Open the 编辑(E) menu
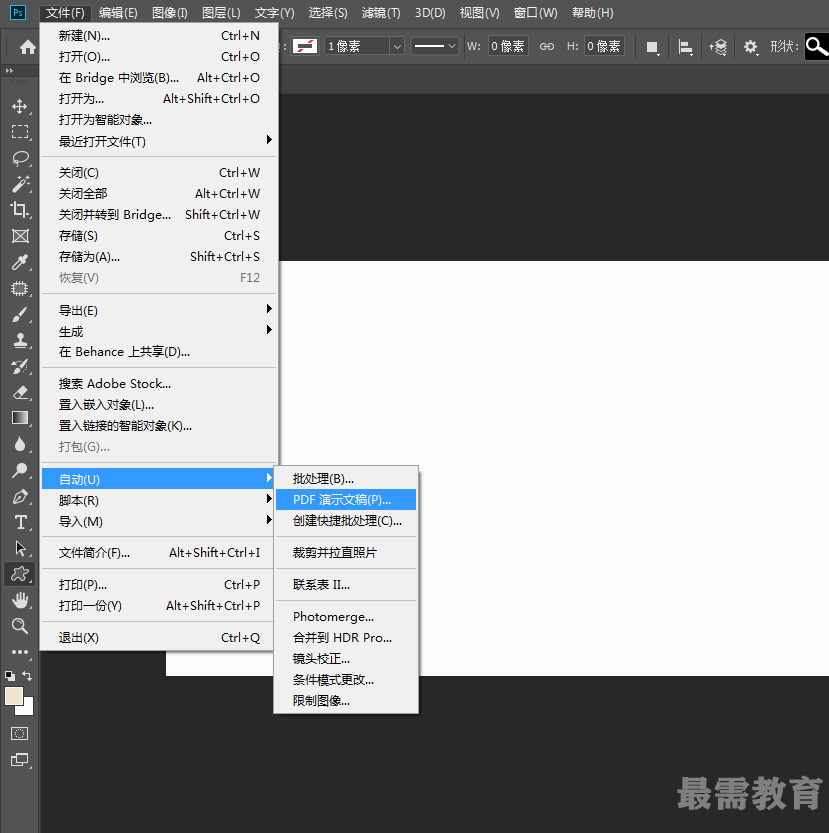Screen dimensions: 829x833 118,13
